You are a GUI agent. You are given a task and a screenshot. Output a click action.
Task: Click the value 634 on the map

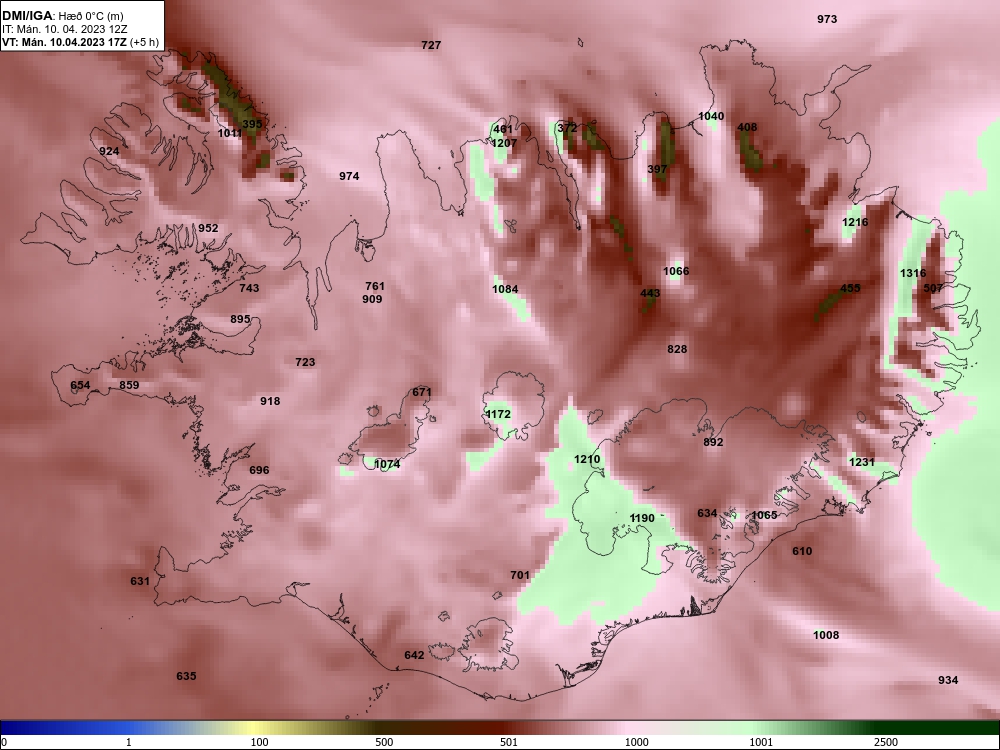coord(707,513)
